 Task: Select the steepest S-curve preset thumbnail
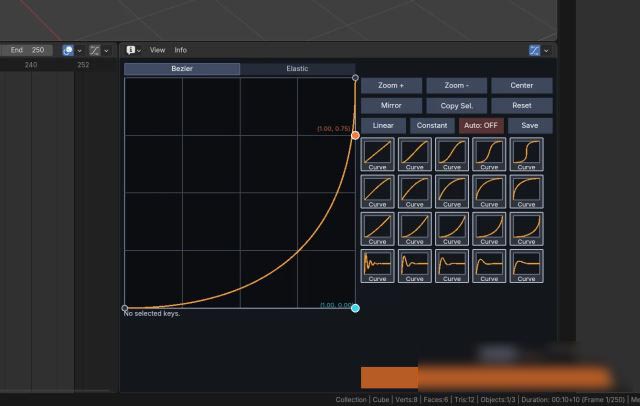(526, 154)
